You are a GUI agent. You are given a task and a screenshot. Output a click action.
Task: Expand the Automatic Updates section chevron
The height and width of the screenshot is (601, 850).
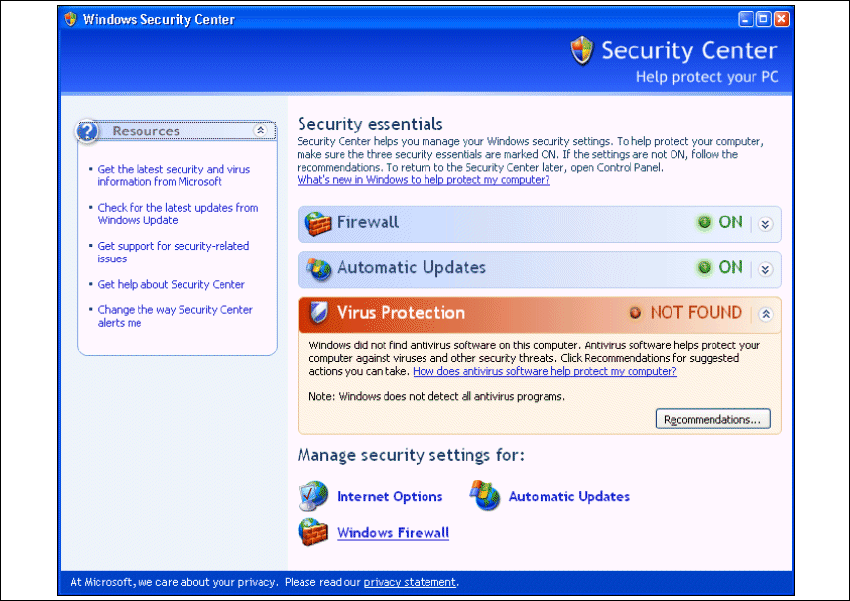pos(765,268)
